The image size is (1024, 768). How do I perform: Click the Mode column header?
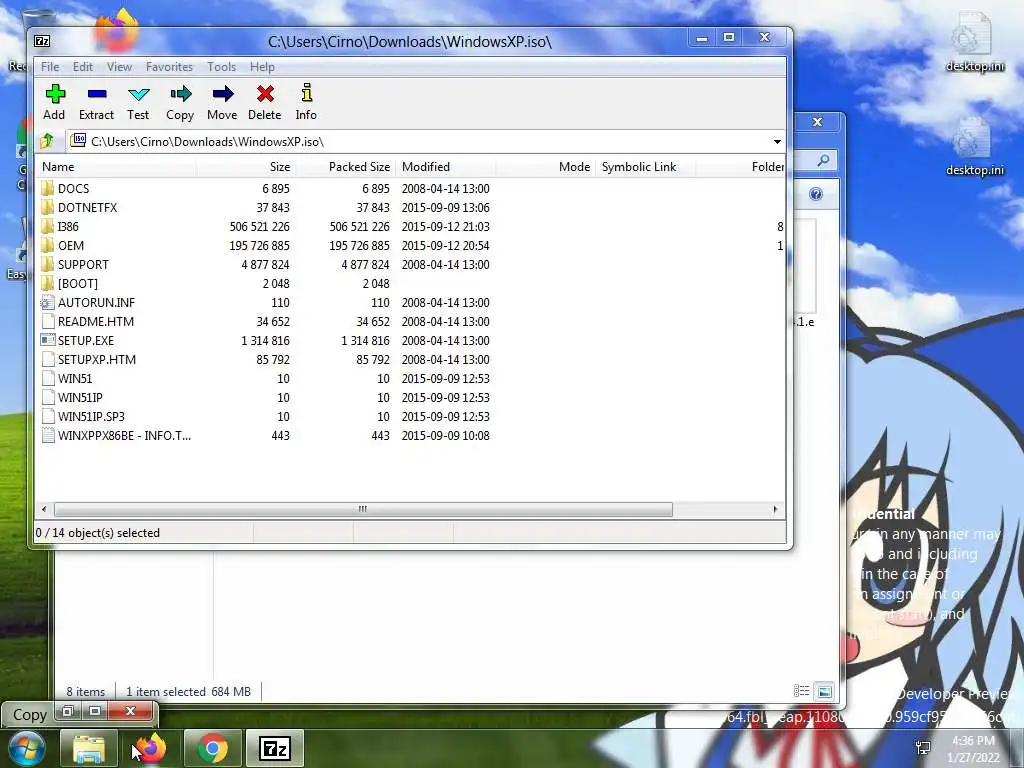(x=545, y=167)
